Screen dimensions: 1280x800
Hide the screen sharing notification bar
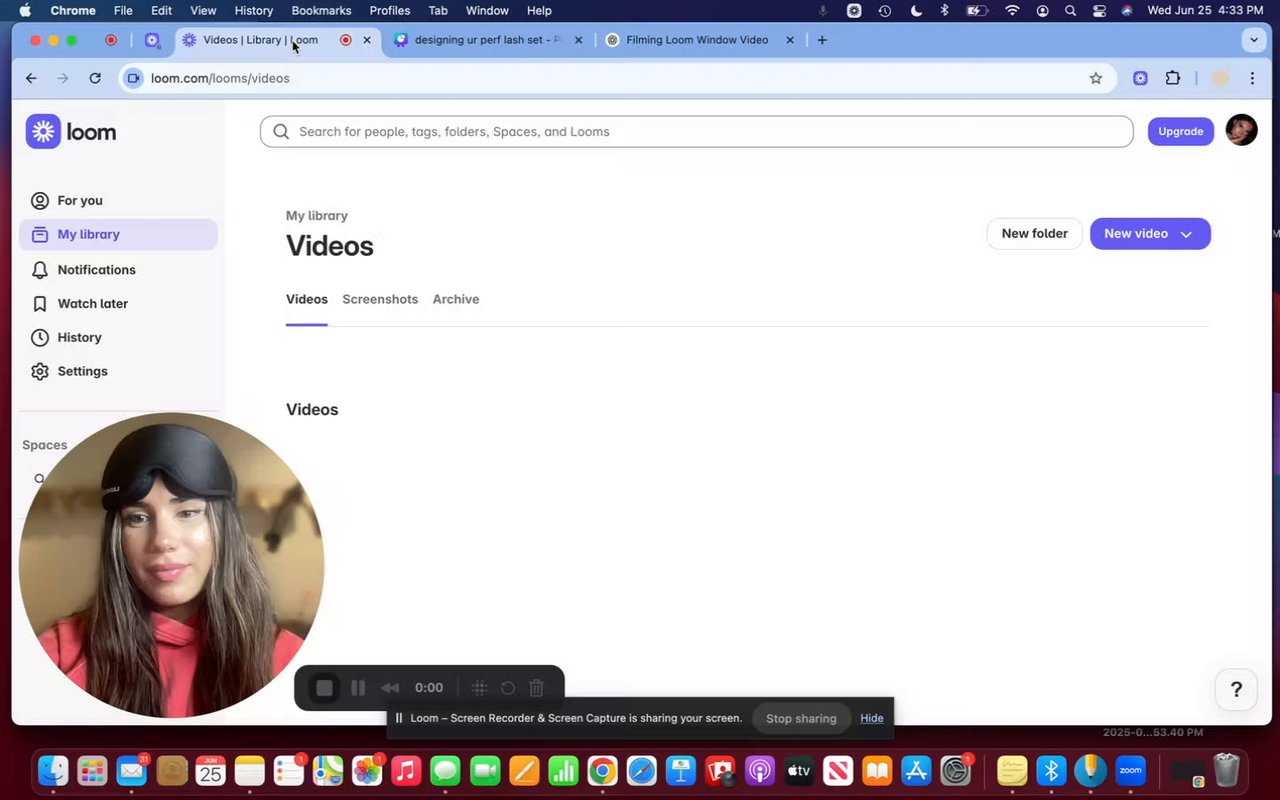[x=872, y=718]
